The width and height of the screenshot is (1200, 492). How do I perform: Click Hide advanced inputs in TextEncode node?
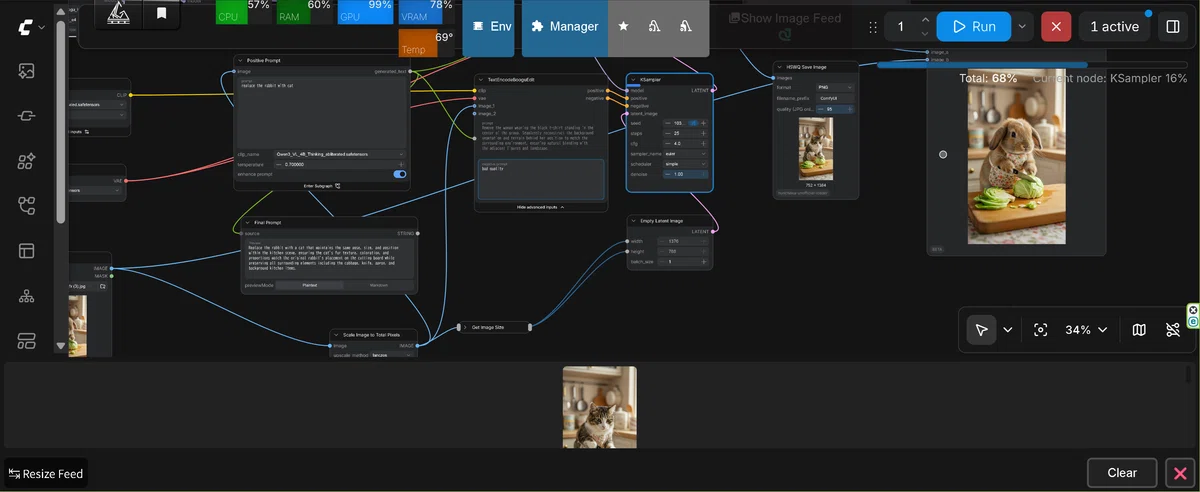tap(541, 206)
